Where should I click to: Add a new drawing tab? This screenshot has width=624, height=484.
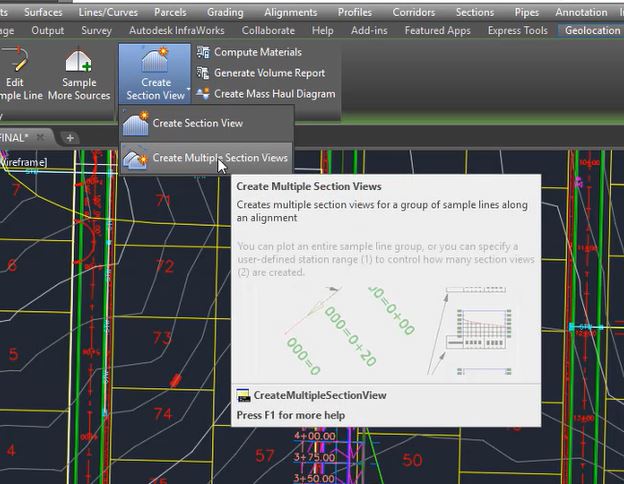point(70,138)
